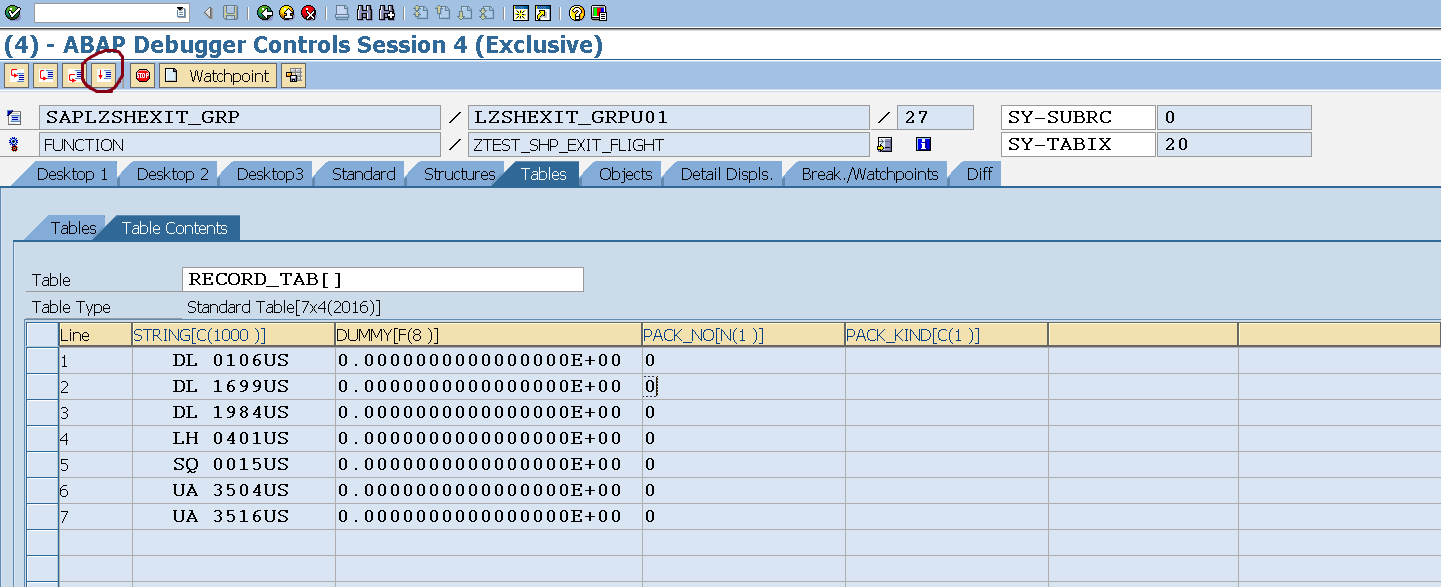This screenshot has height=587, width=1441.
Task: Click the Previous Page icon
Action: (442, 13)
